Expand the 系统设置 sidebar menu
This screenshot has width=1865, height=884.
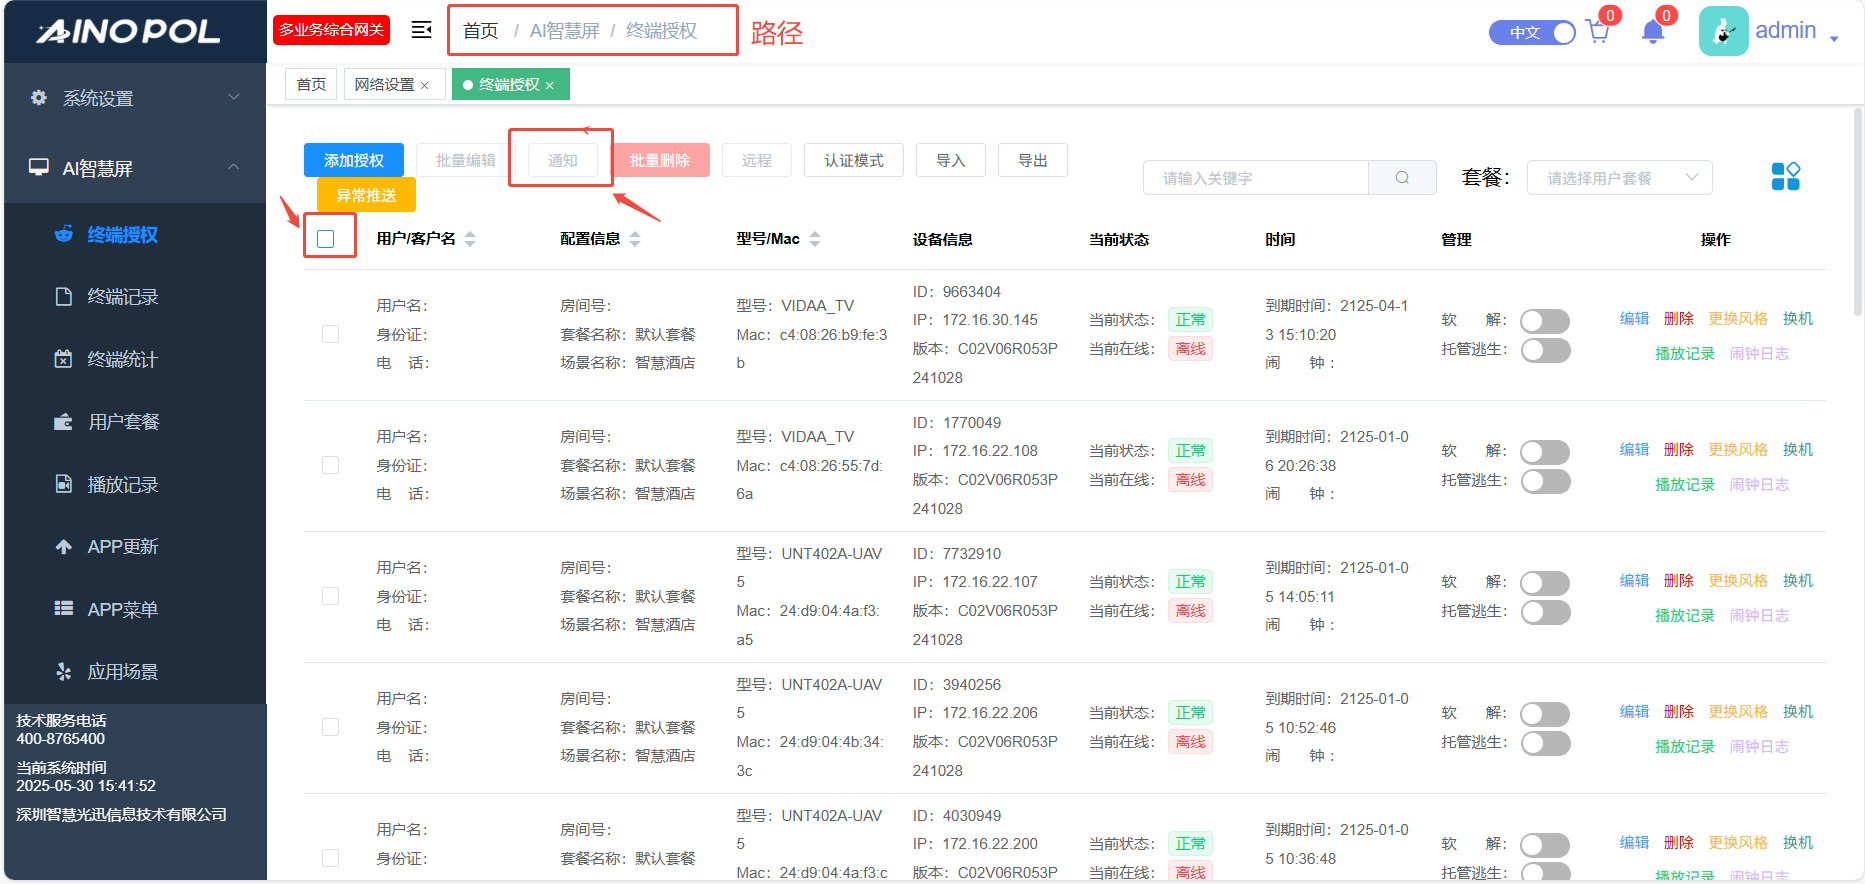click(134, 98)
